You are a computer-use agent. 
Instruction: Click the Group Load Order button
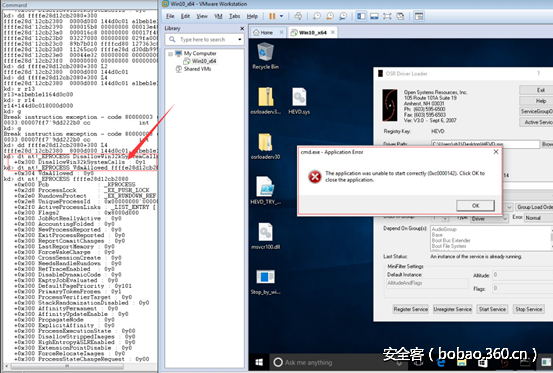[x=534, y=207]
